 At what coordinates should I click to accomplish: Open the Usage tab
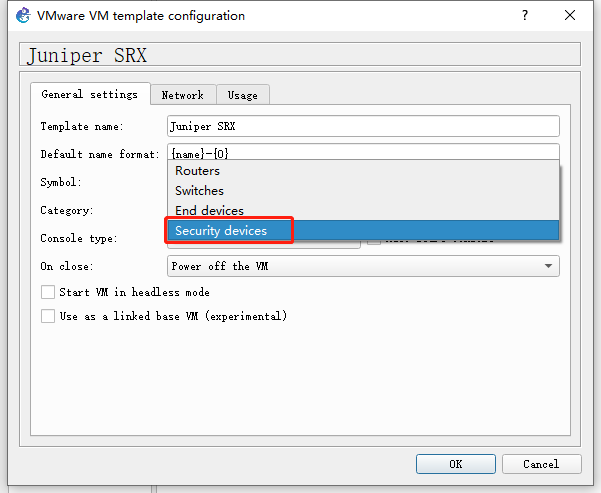pos(243,95)
